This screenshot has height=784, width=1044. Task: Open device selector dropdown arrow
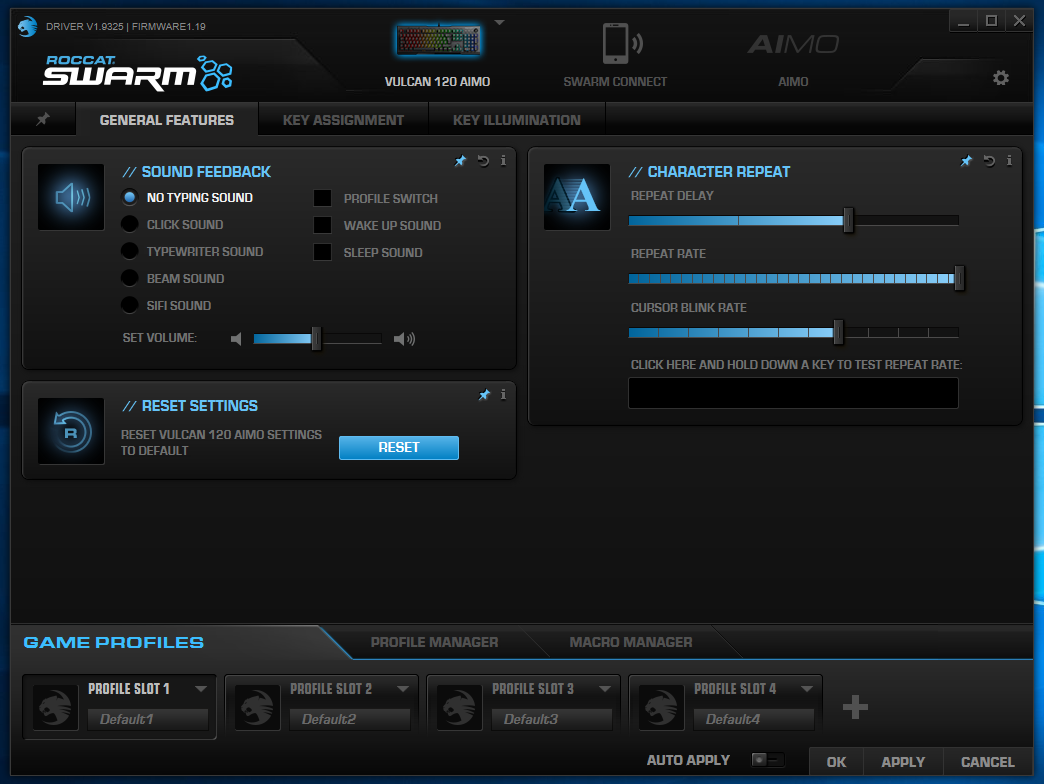click(499, 23)
